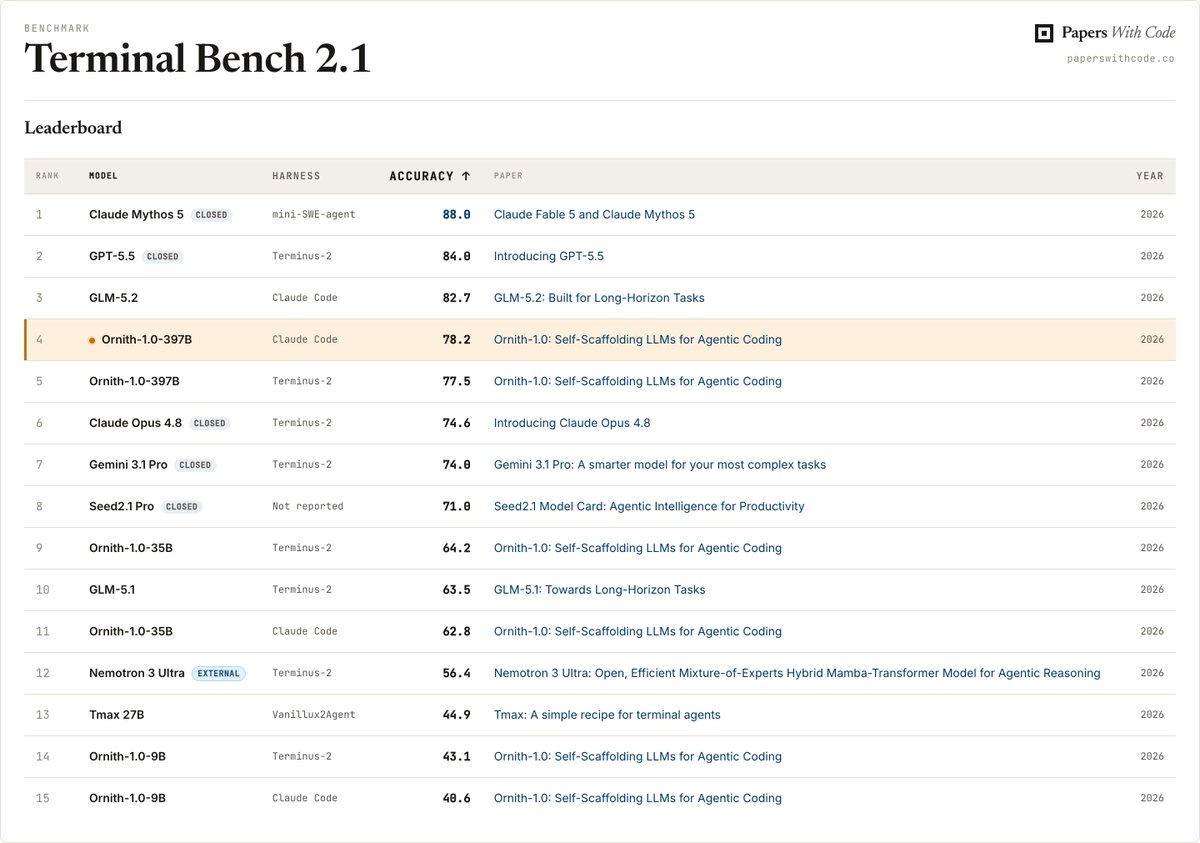This screenshot has height=843, width=1200.
Task: Open paper 'Claude Fable 5 and Claude Mythos 5'
Action: click(x=594, y=215)
